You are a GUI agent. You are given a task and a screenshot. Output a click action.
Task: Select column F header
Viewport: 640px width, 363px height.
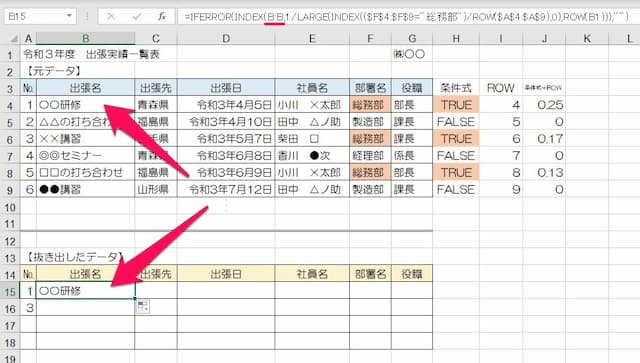pos(370,39)
